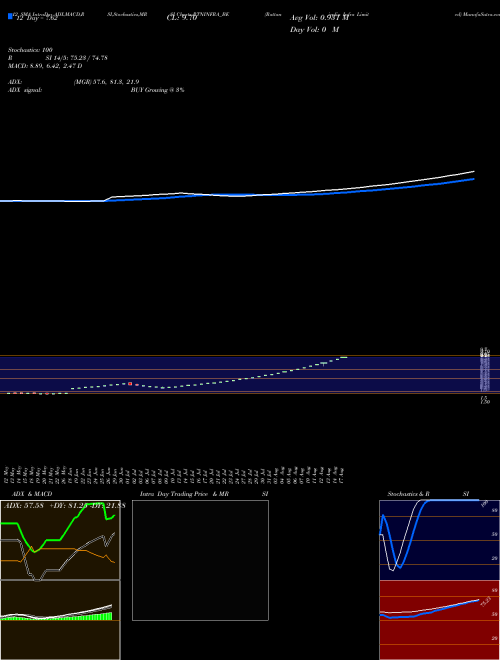Click the 'Intra Day Trading Price & MR' title
The height and width of the screenshot is (660, 500).
click(x=184, y=494)
